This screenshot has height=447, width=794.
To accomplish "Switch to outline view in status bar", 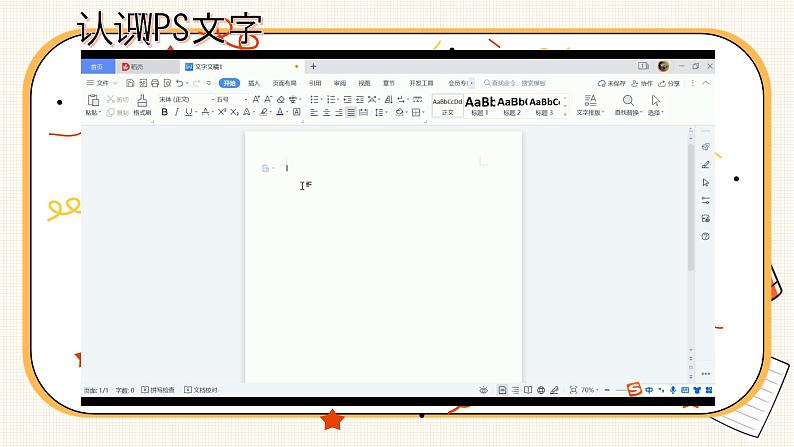I will 515,390.
